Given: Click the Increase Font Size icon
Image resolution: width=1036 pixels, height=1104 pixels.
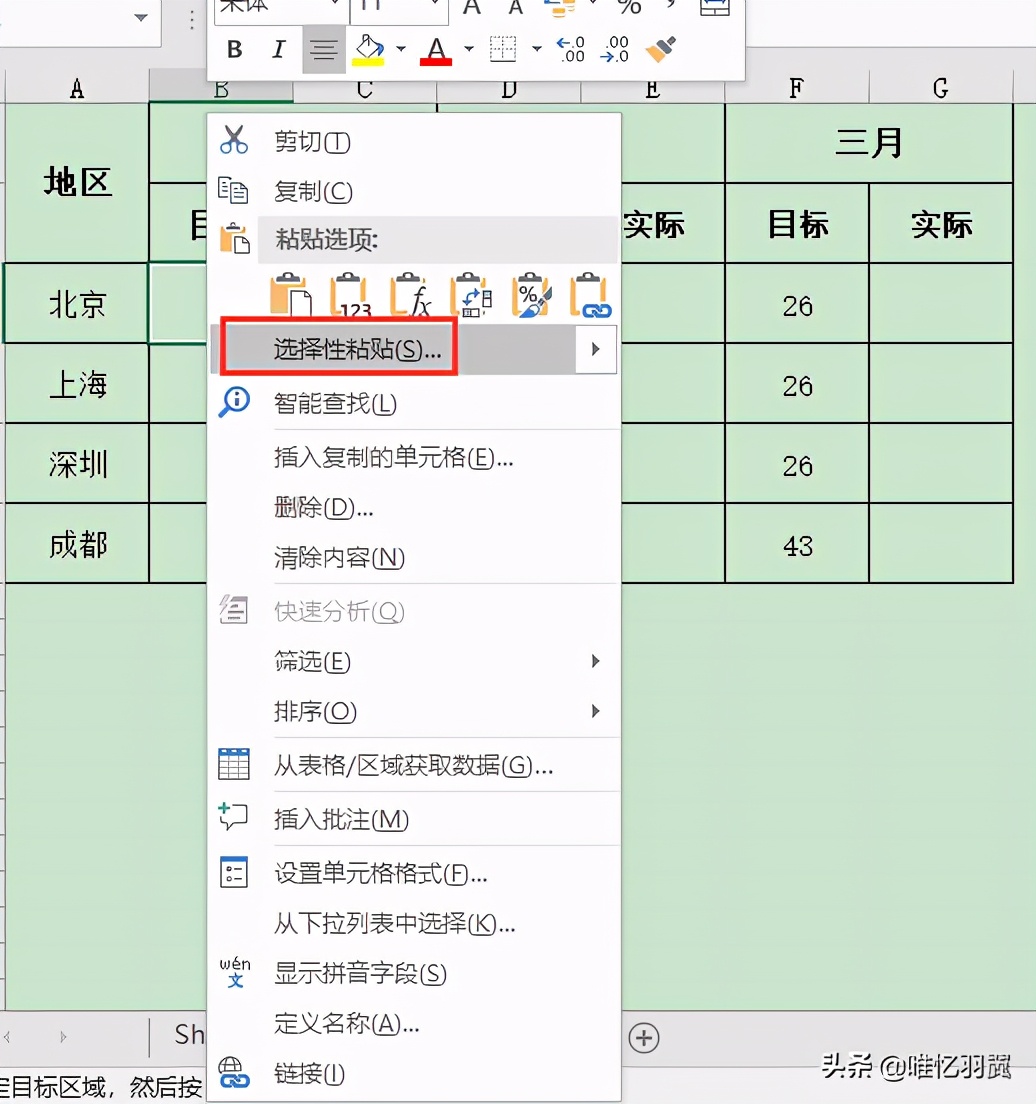Looking at the screenshot, I should tap(470, 8).
